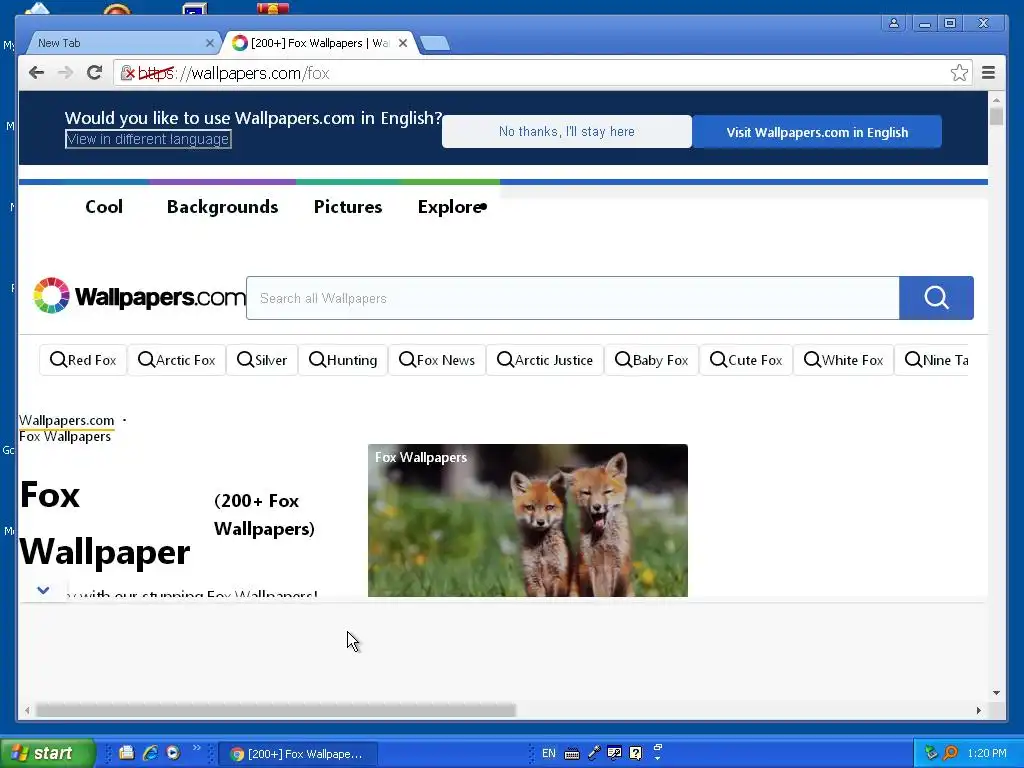Expand description with blue chevron down
1024x768 pixels.
click(43, 590)
